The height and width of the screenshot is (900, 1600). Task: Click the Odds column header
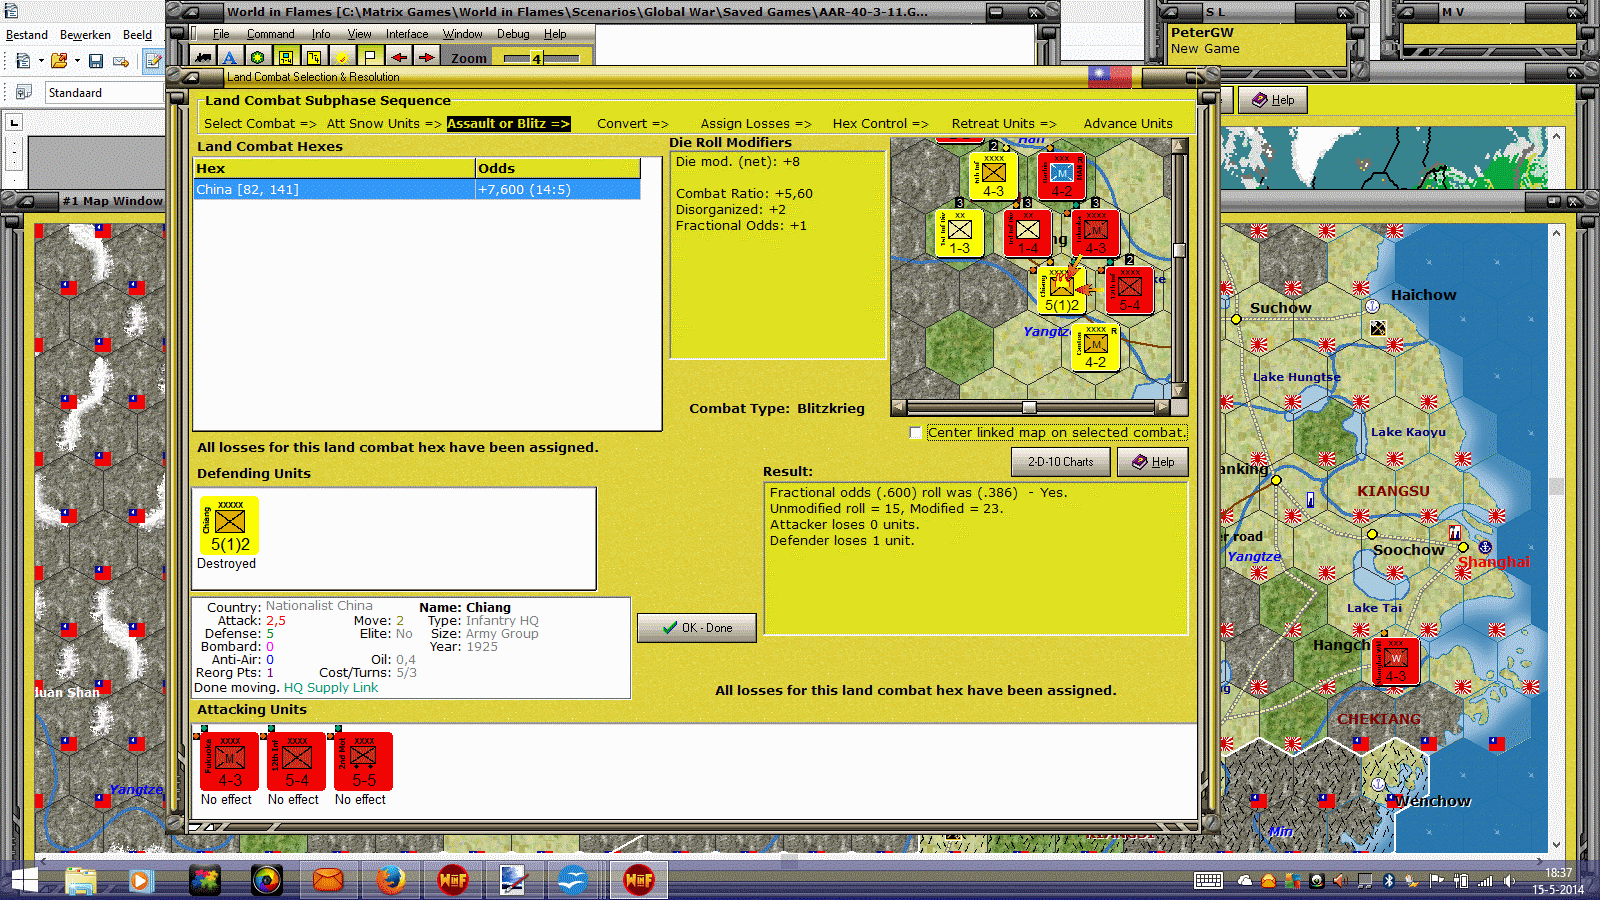click(x=558, y=168)
